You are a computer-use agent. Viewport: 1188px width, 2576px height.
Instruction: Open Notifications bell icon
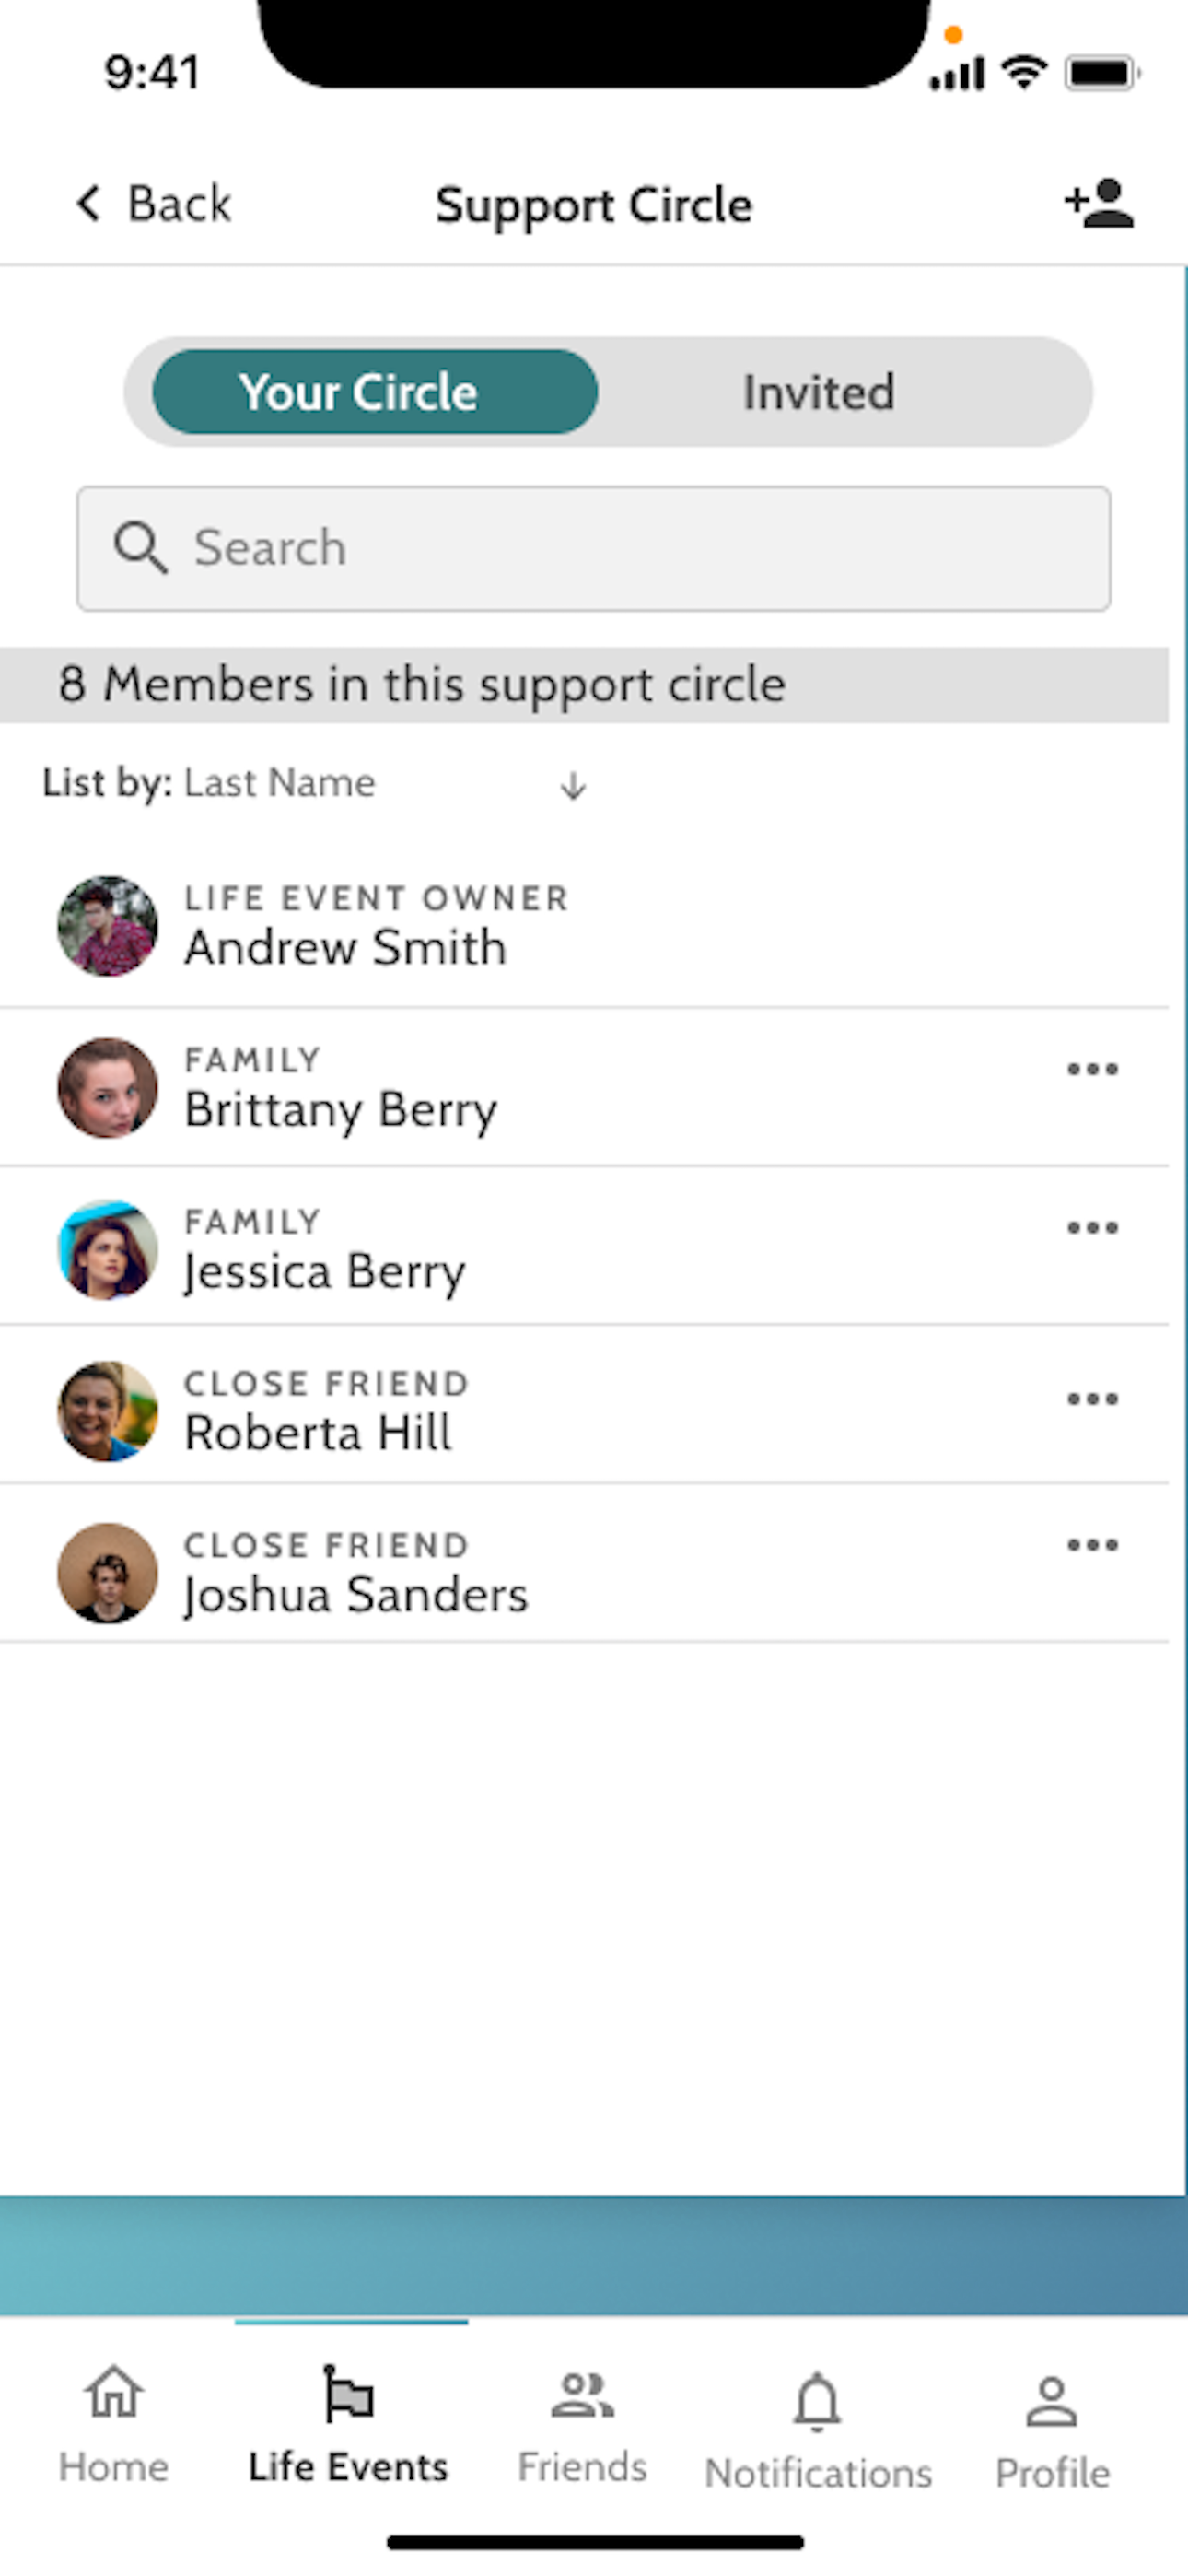tap(817, 2401)
